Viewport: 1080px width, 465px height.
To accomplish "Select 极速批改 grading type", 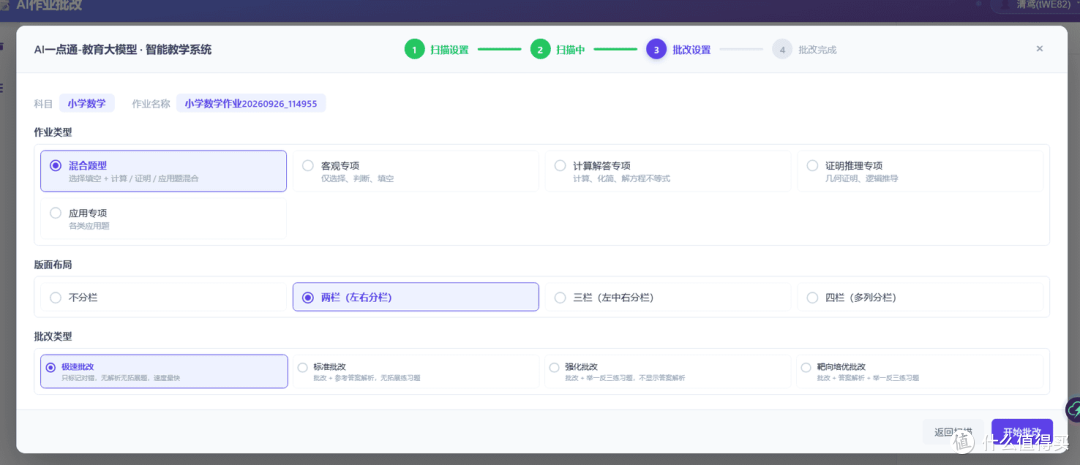I will [x=164, y=371].
